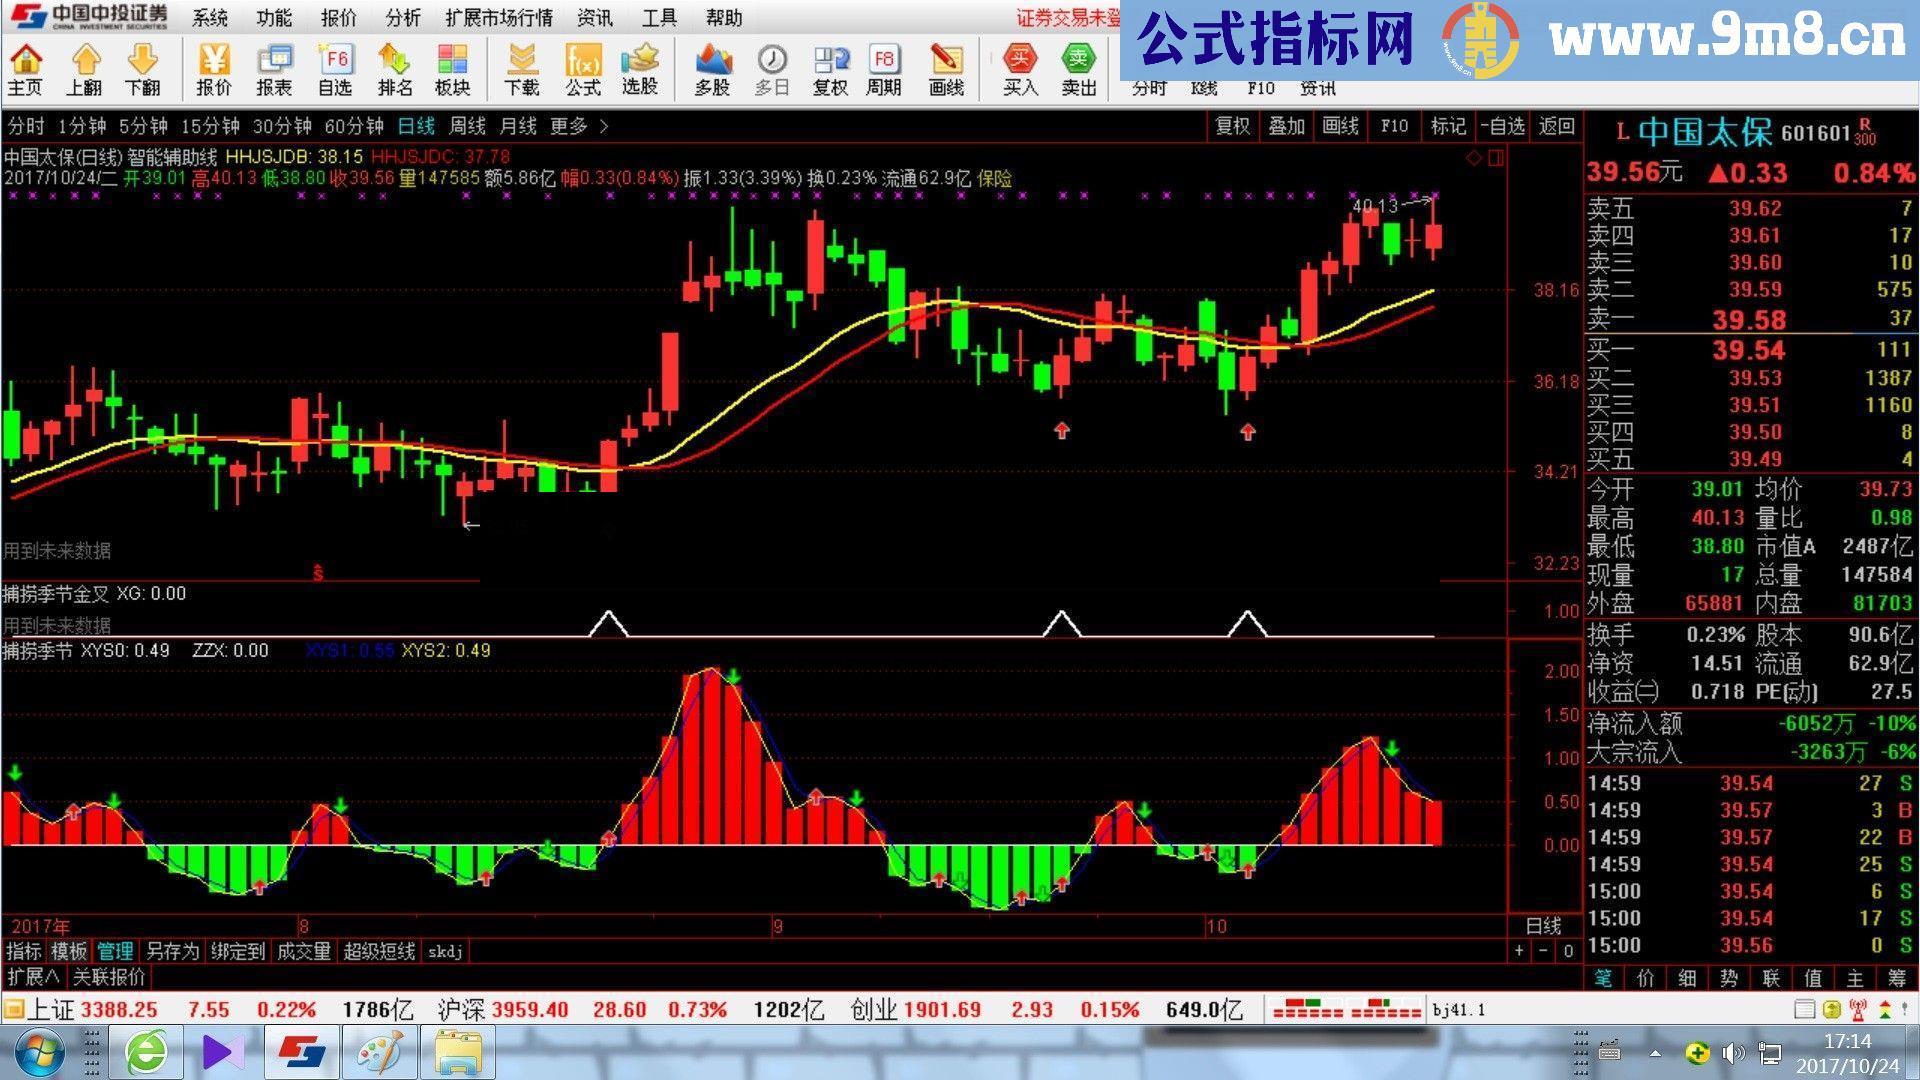Click the 下载 data download icon
The height and width of the screenshot is (1080, 1920).
523,70
